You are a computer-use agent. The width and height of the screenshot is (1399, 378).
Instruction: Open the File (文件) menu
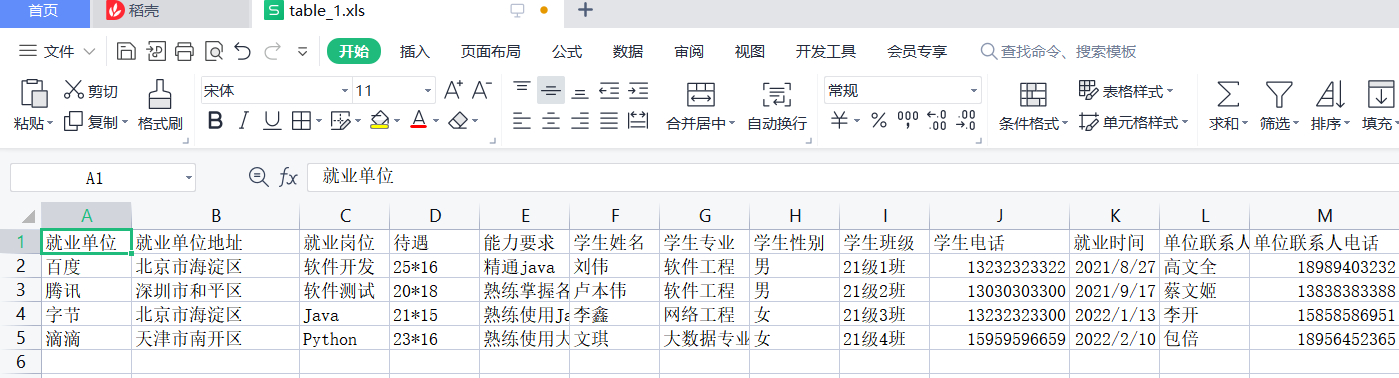point(58,51)
